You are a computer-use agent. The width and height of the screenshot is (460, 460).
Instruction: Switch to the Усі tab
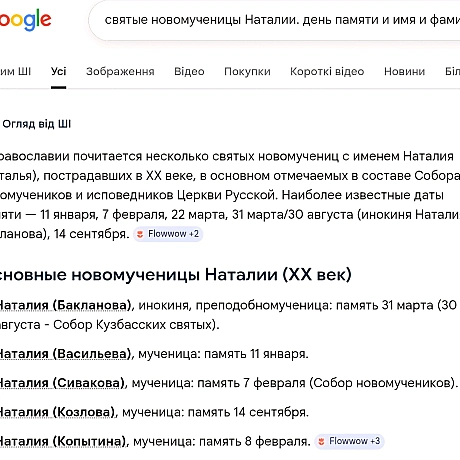click(59, 71)
